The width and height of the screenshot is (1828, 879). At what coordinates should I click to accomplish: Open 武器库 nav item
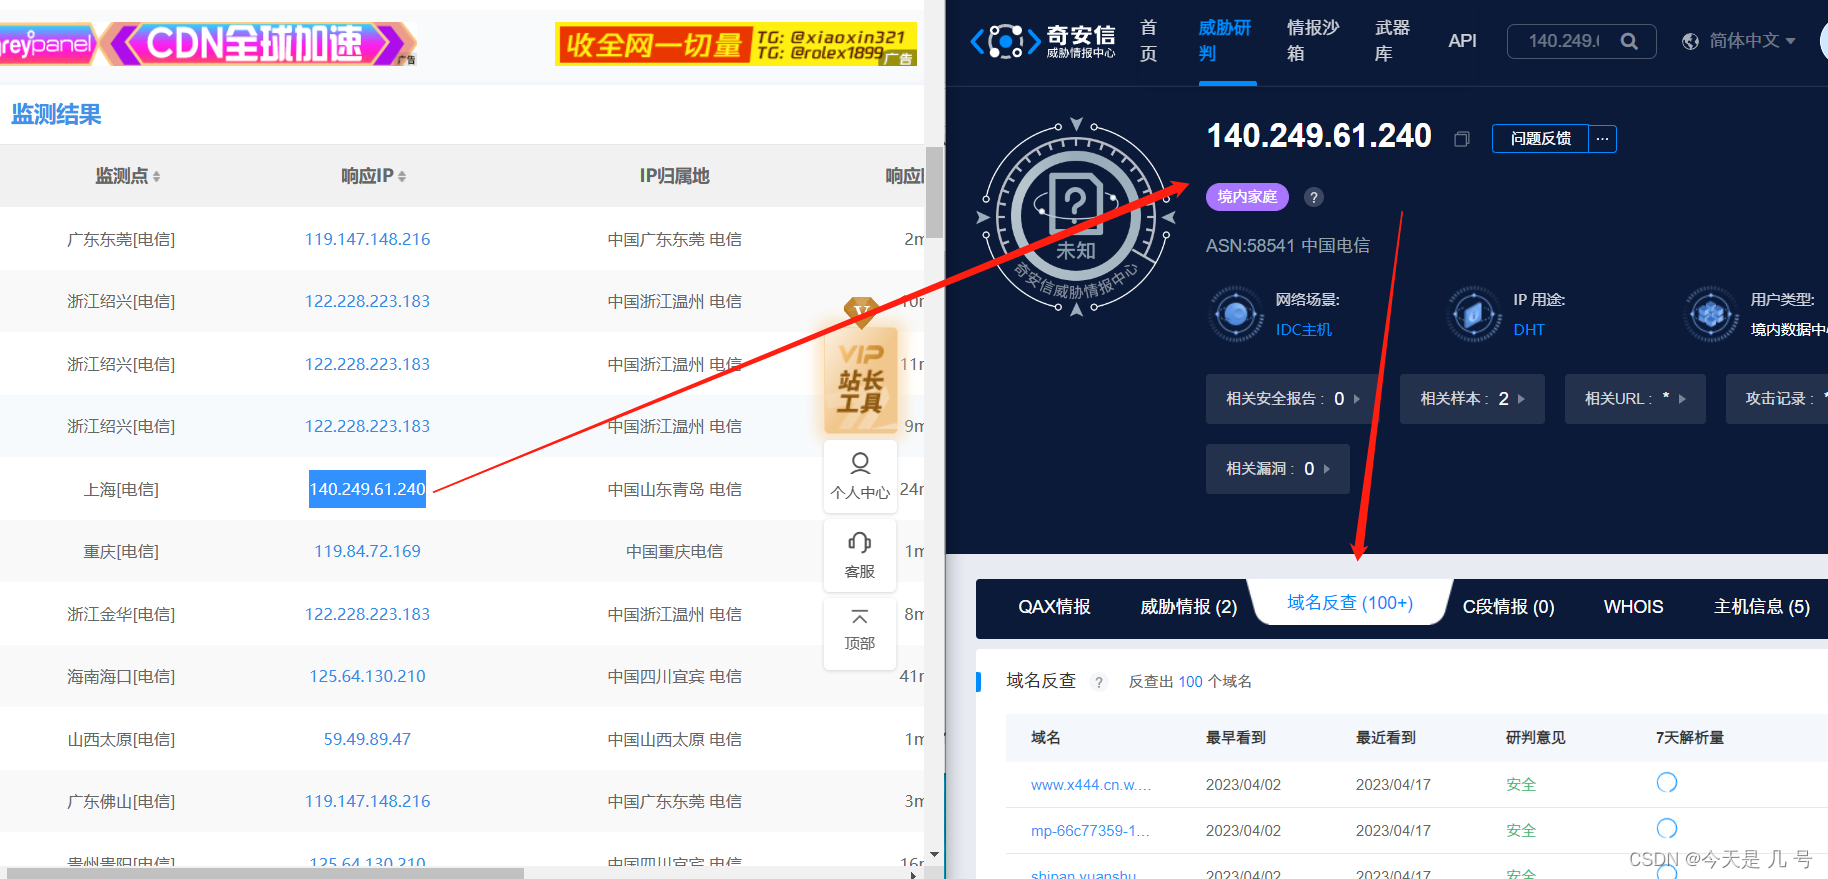(1392, 41)
